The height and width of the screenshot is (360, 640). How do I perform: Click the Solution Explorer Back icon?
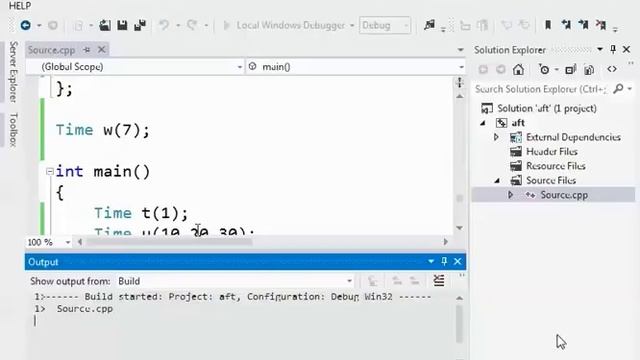[x=483, y=70]
